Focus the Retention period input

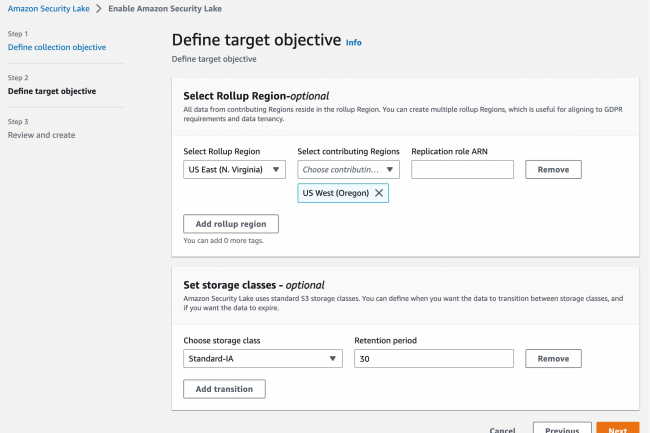tap(434, 358)
